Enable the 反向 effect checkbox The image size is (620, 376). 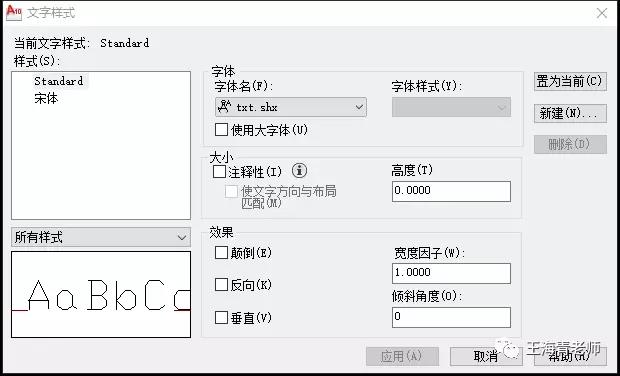point(221,285)
